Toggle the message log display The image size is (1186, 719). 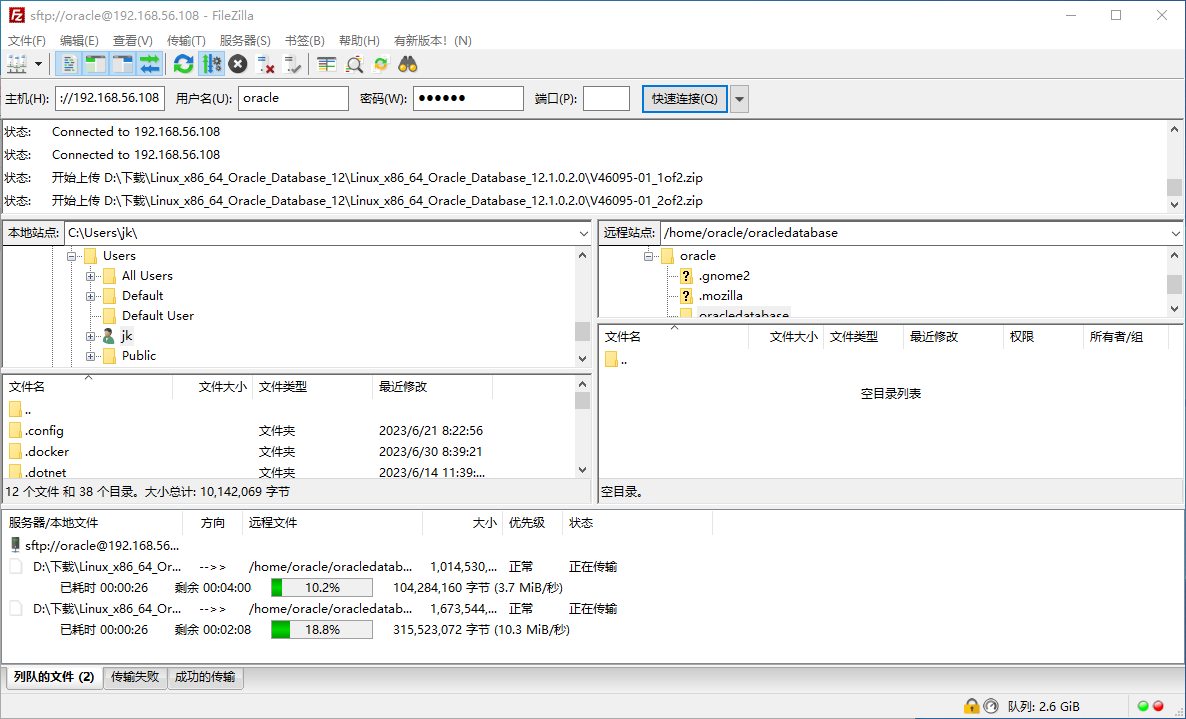[x=68, y=63]
